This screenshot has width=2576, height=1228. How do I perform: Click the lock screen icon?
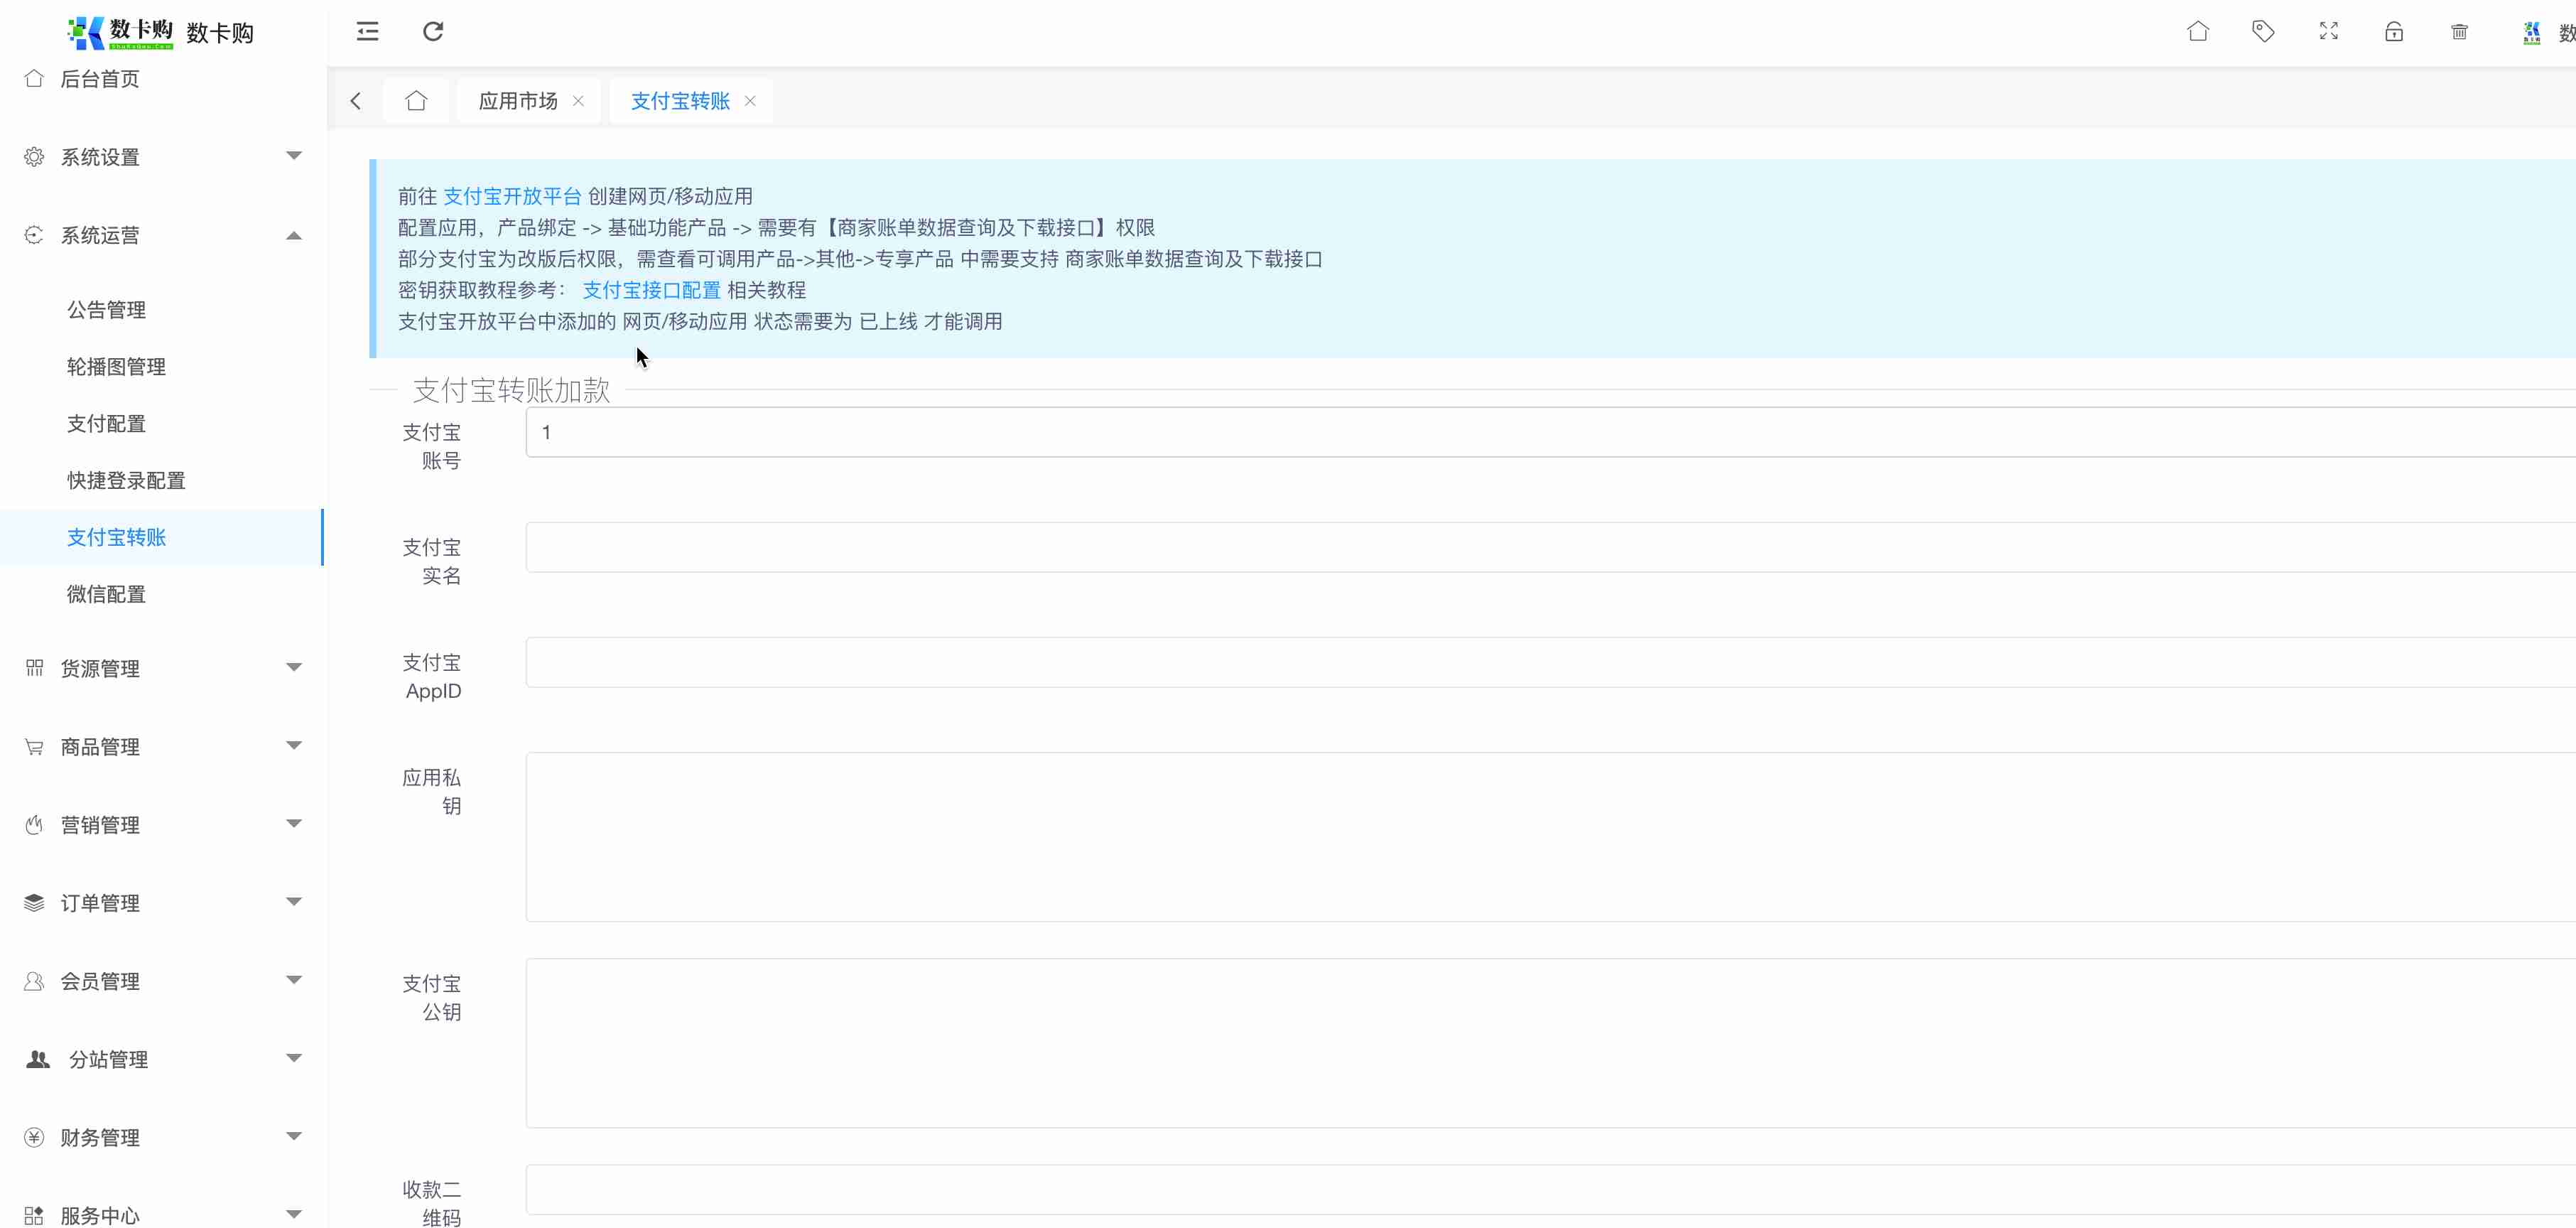coord(2393,32)
